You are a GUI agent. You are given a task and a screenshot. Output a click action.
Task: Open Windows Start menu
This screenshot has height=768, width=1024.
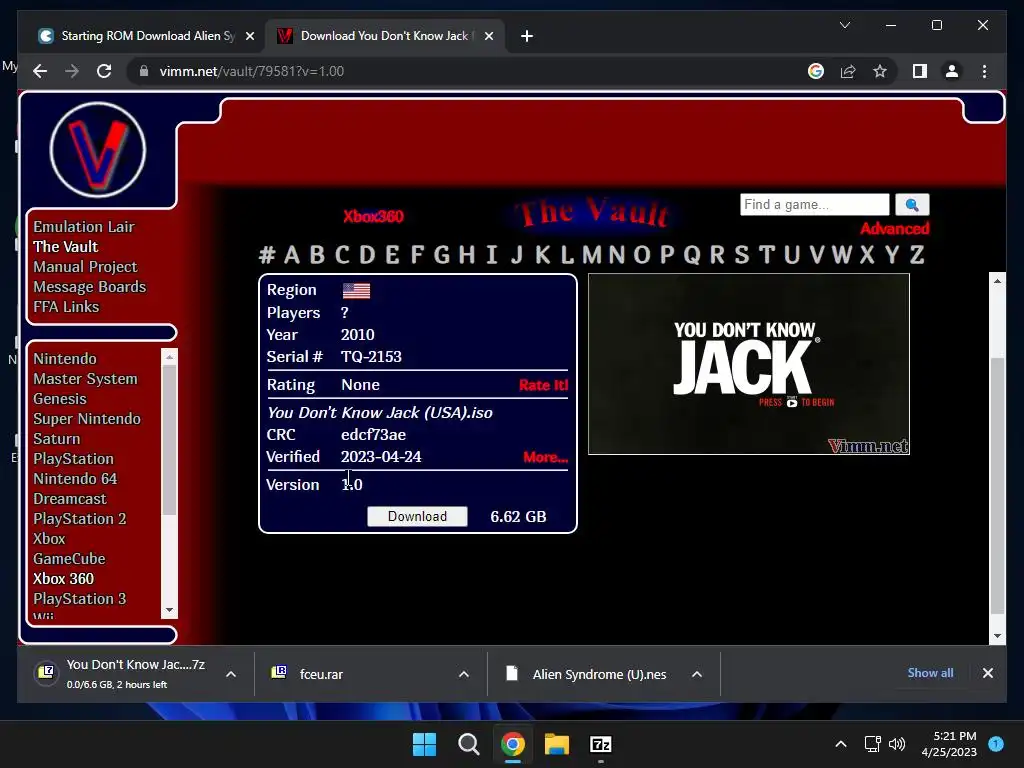[x=424, y=744]
